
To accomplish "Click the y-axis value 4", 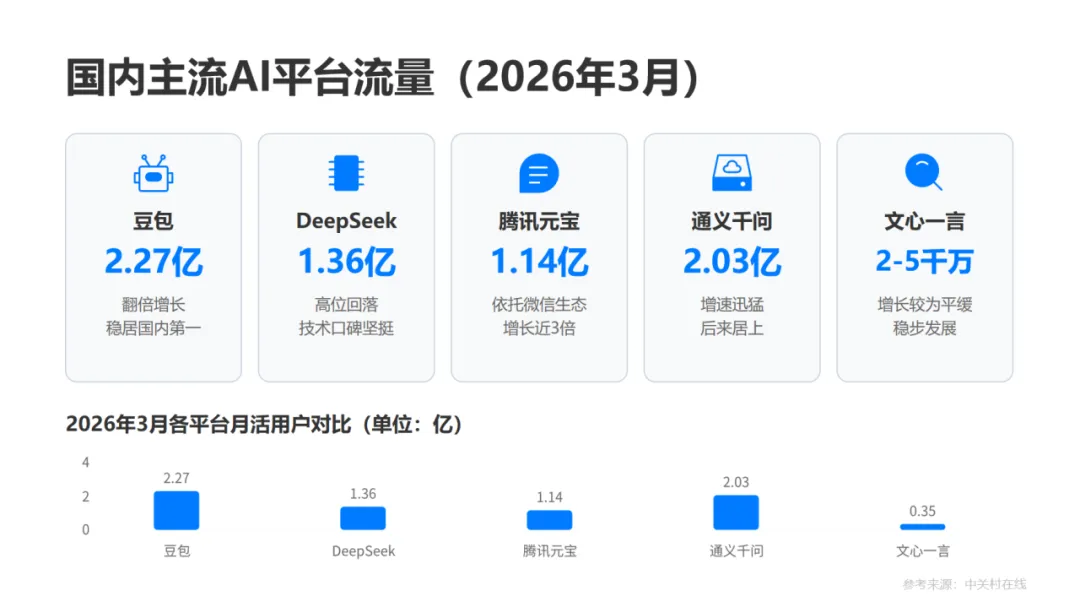I will [85, 462].
